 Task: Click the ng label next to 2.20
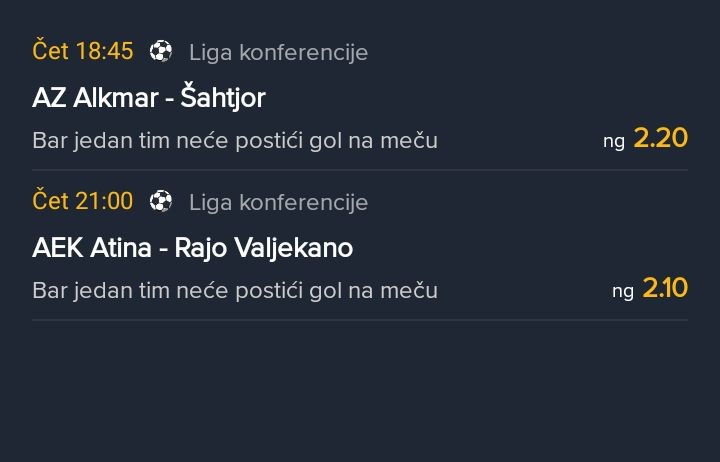(x=613, y=141)
